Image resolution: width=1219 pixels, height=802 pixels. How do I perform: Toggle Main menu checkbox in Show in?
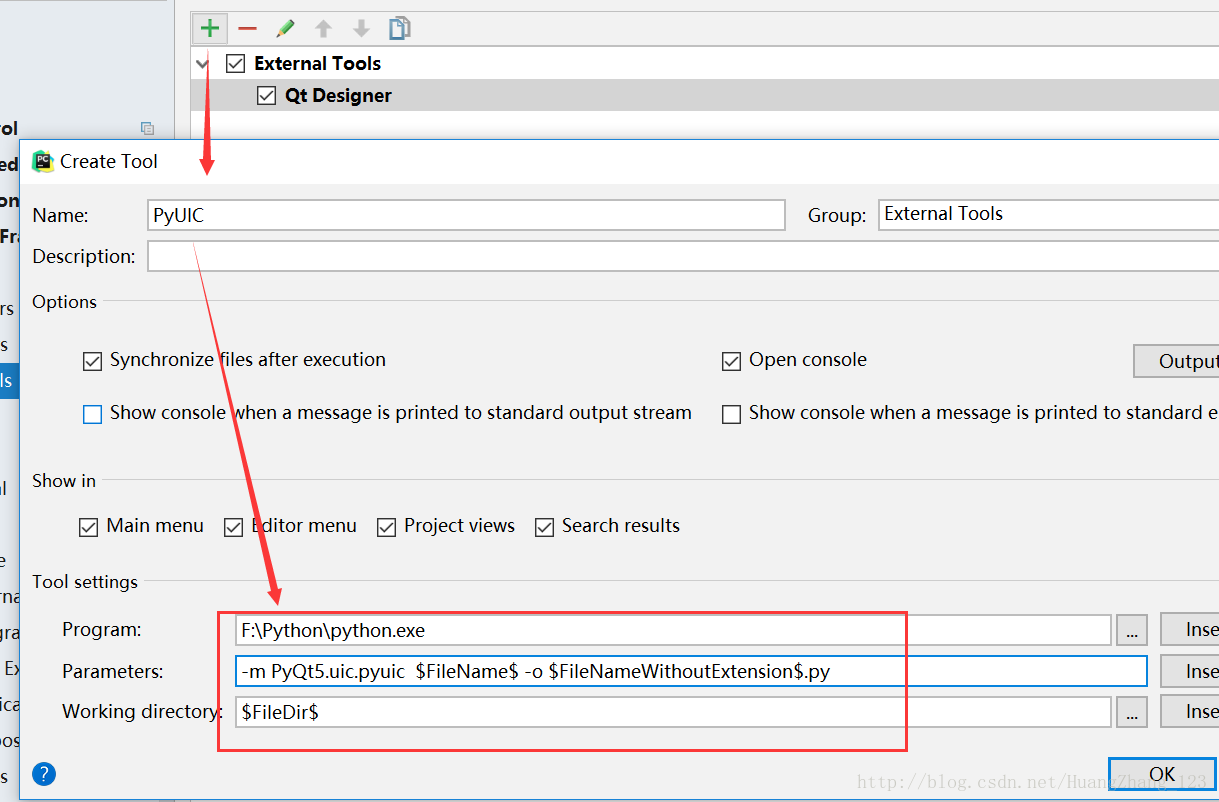[89, 527]
